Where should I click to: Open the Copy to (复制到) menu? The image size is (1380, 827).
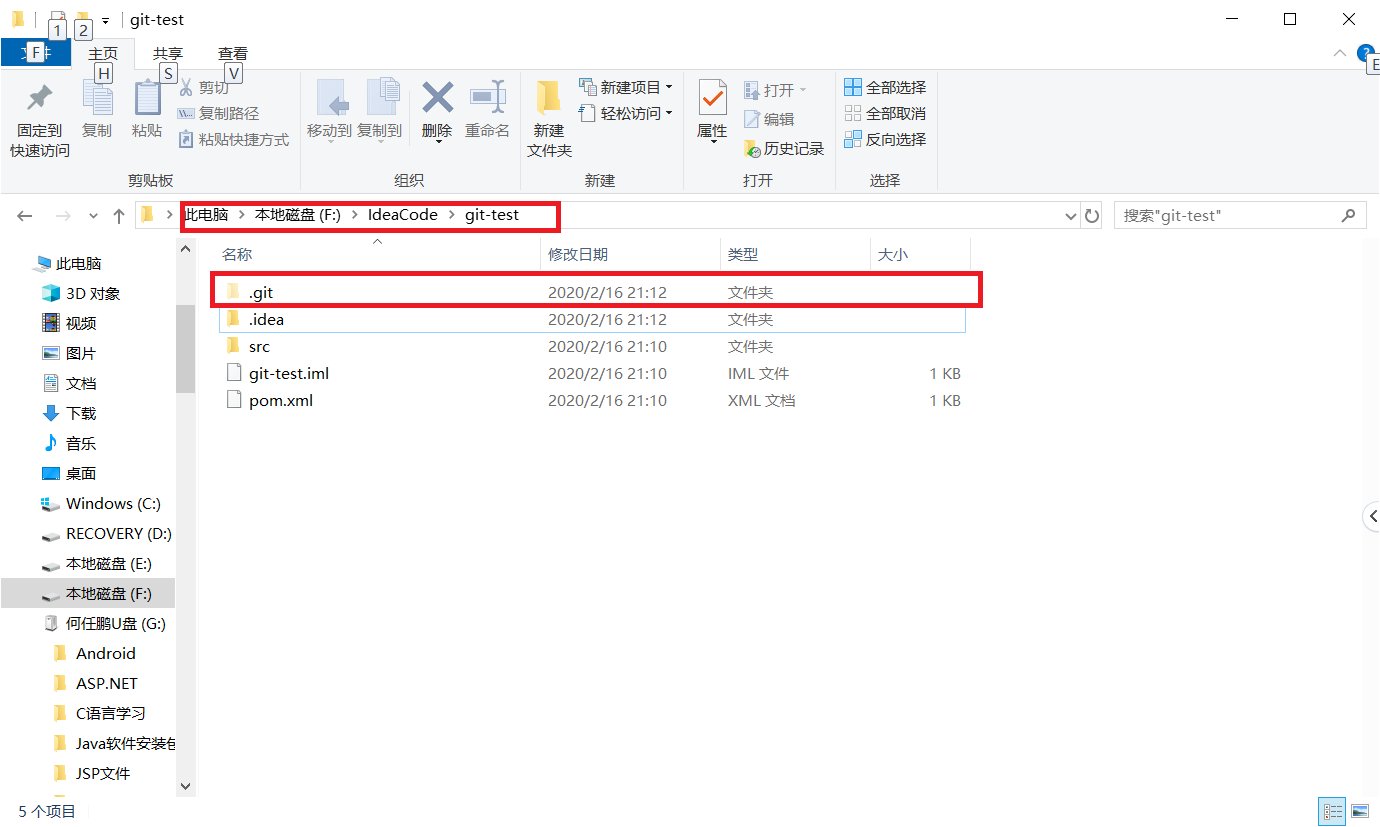[379, 110]
